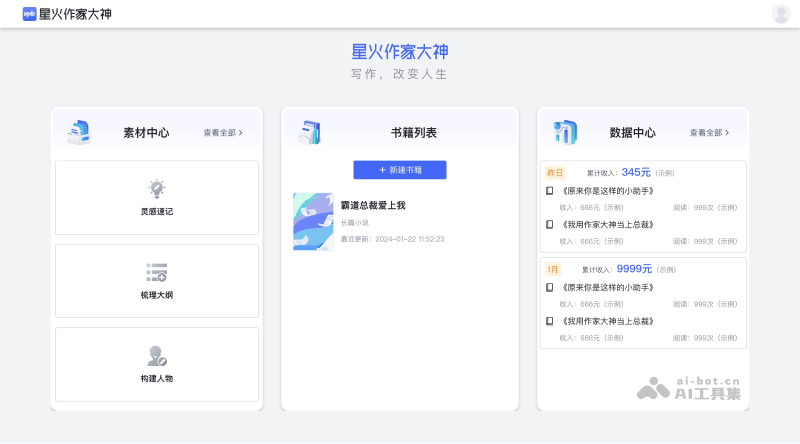This screenshot has width=800, height=444.
Task: Expand 查看全部 in the 数据中心 panel
Action: (709, 132)
